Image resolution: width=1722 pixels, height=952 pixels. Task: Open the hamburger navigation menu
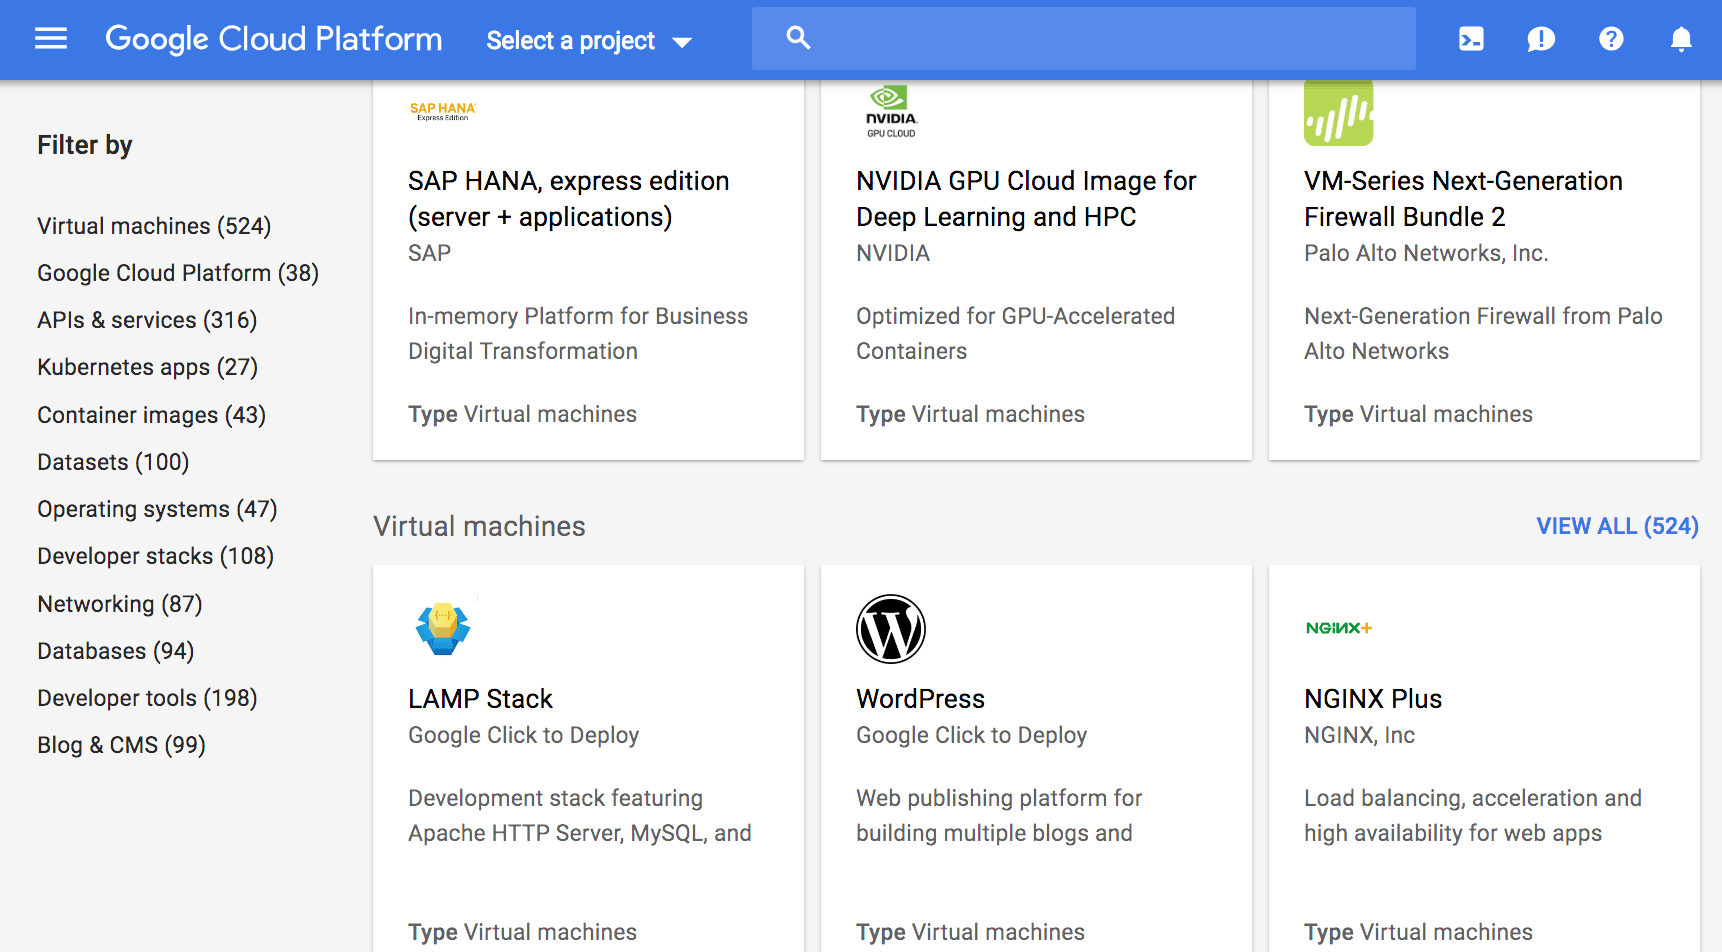(51, 39)
